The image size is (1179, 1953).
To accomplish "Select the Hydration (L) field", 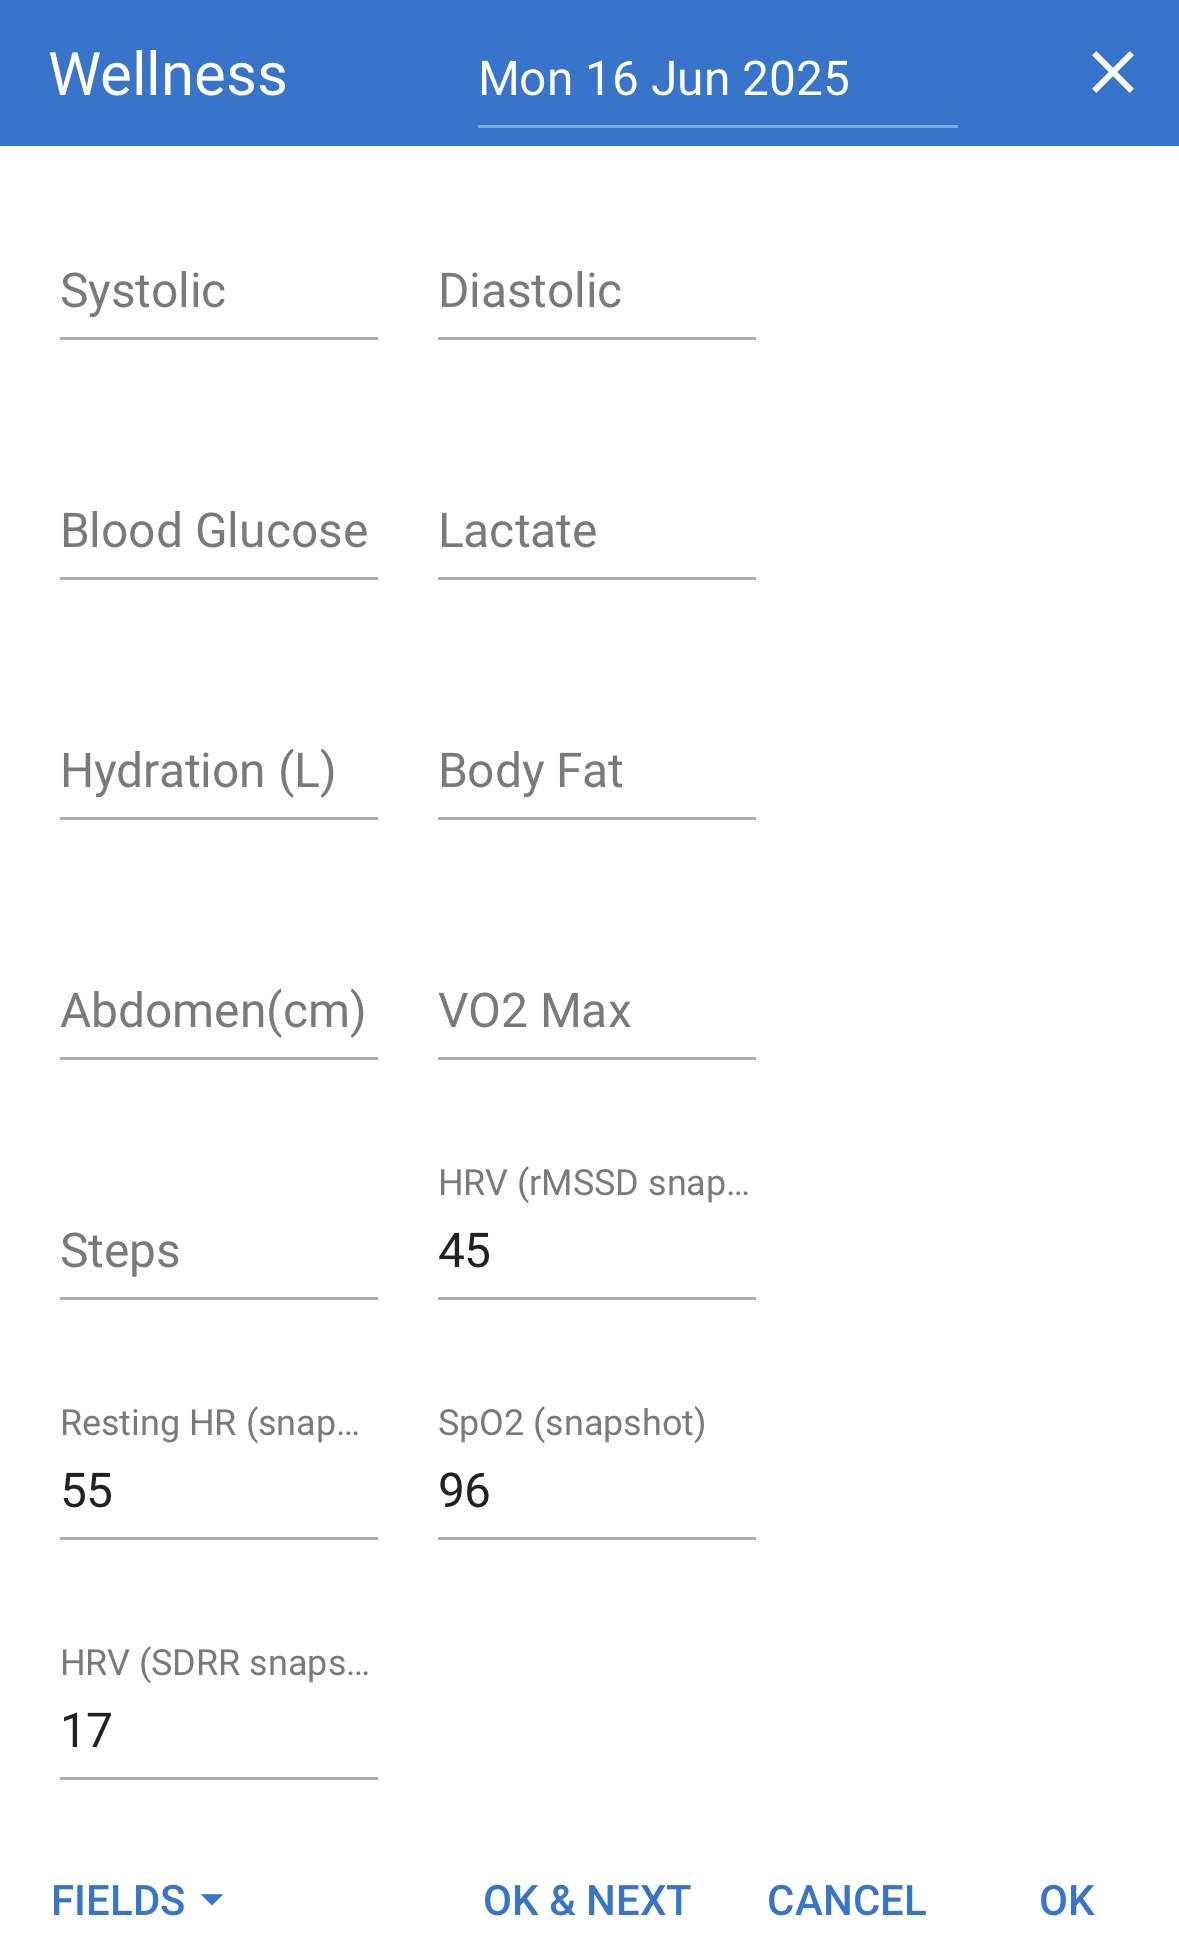I will coord(218,772).
